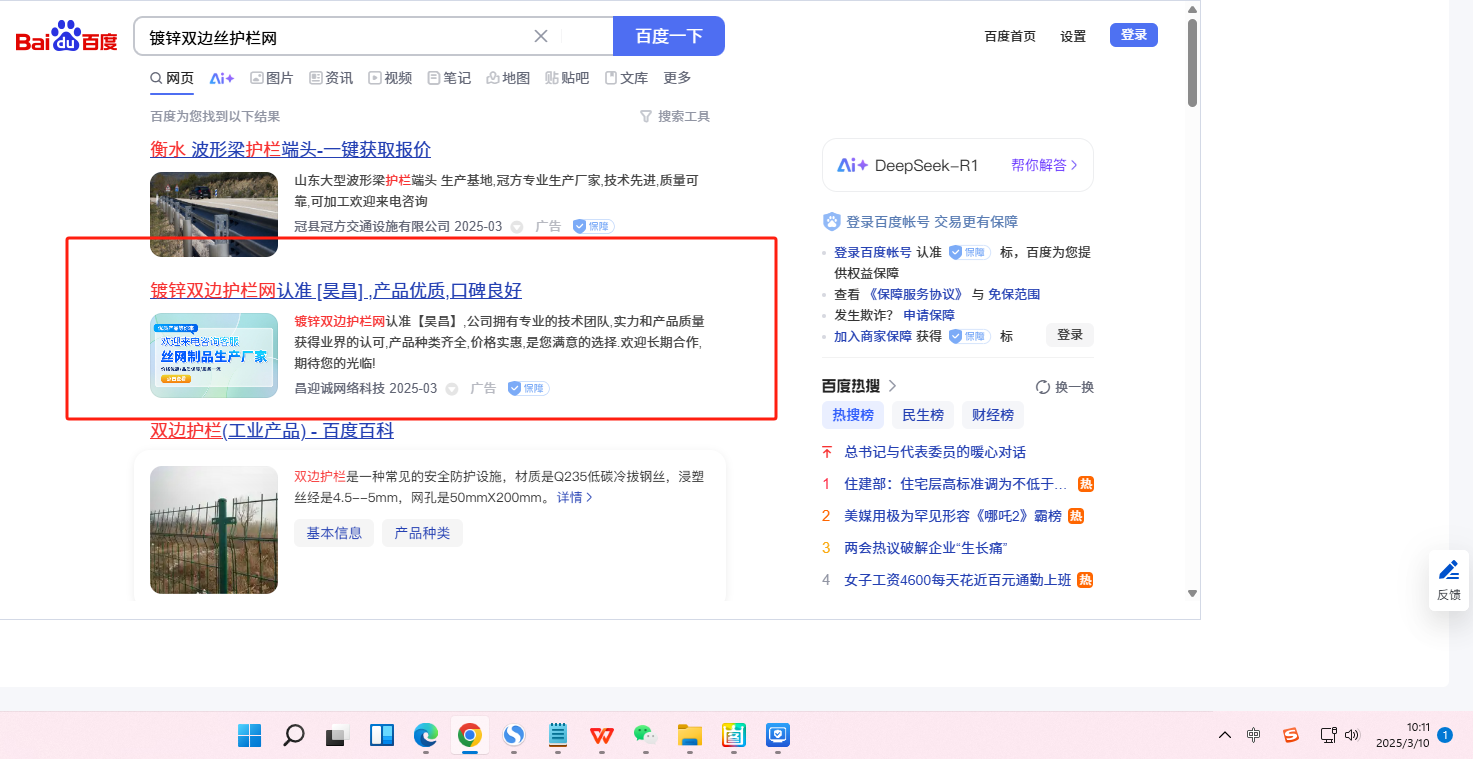Clear the search box with the X icon
1473x759 pixels.
tap(541, 36)
